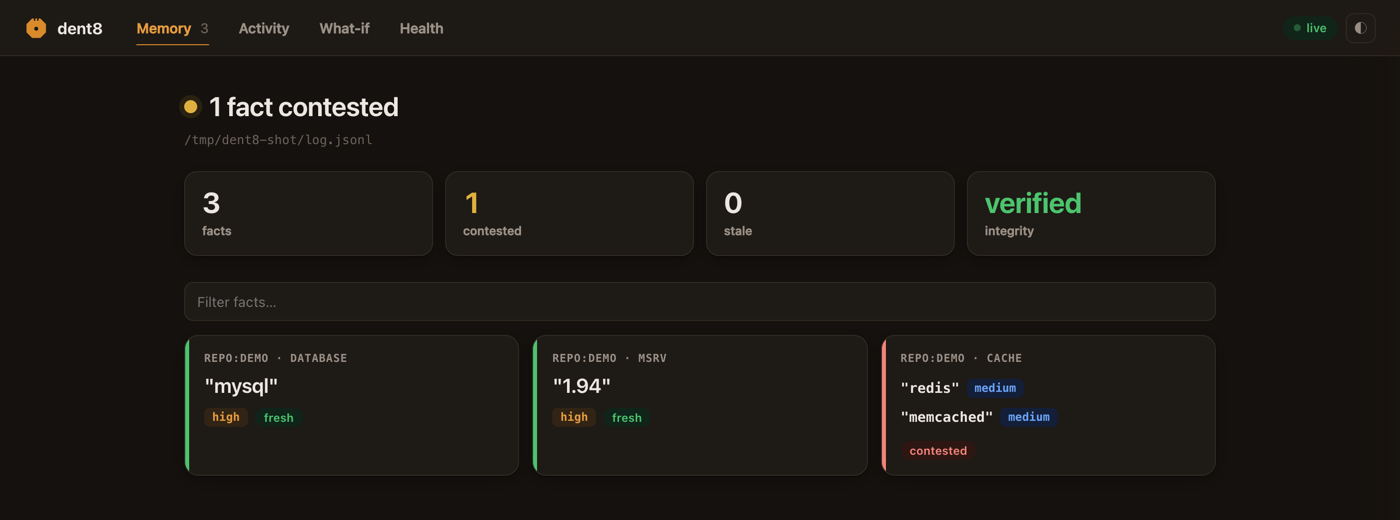The width and height of the screenshot is (1400, 520).
Task: Click the dent8 hexagon logo icon
Action: tap(36, 28)
